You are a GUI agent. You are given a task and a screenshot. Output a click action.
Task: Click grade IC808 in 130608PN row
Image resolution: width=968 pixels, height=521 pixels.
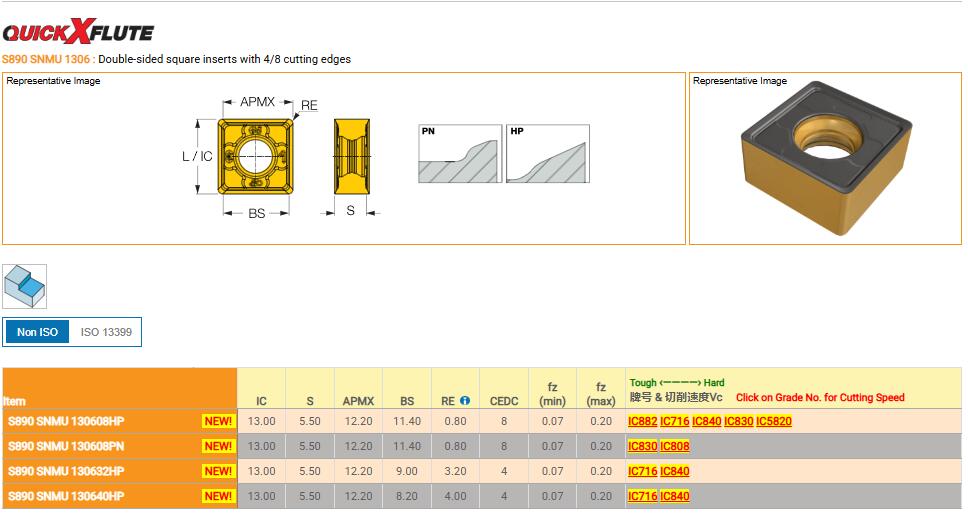tap(675, 447)
